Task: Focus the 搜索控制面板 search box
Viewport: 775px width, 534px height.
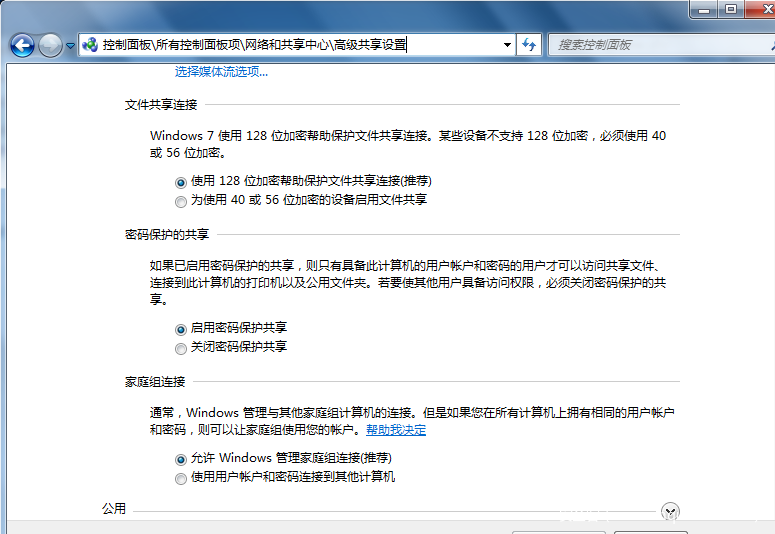Action: (x=661, y=45)
